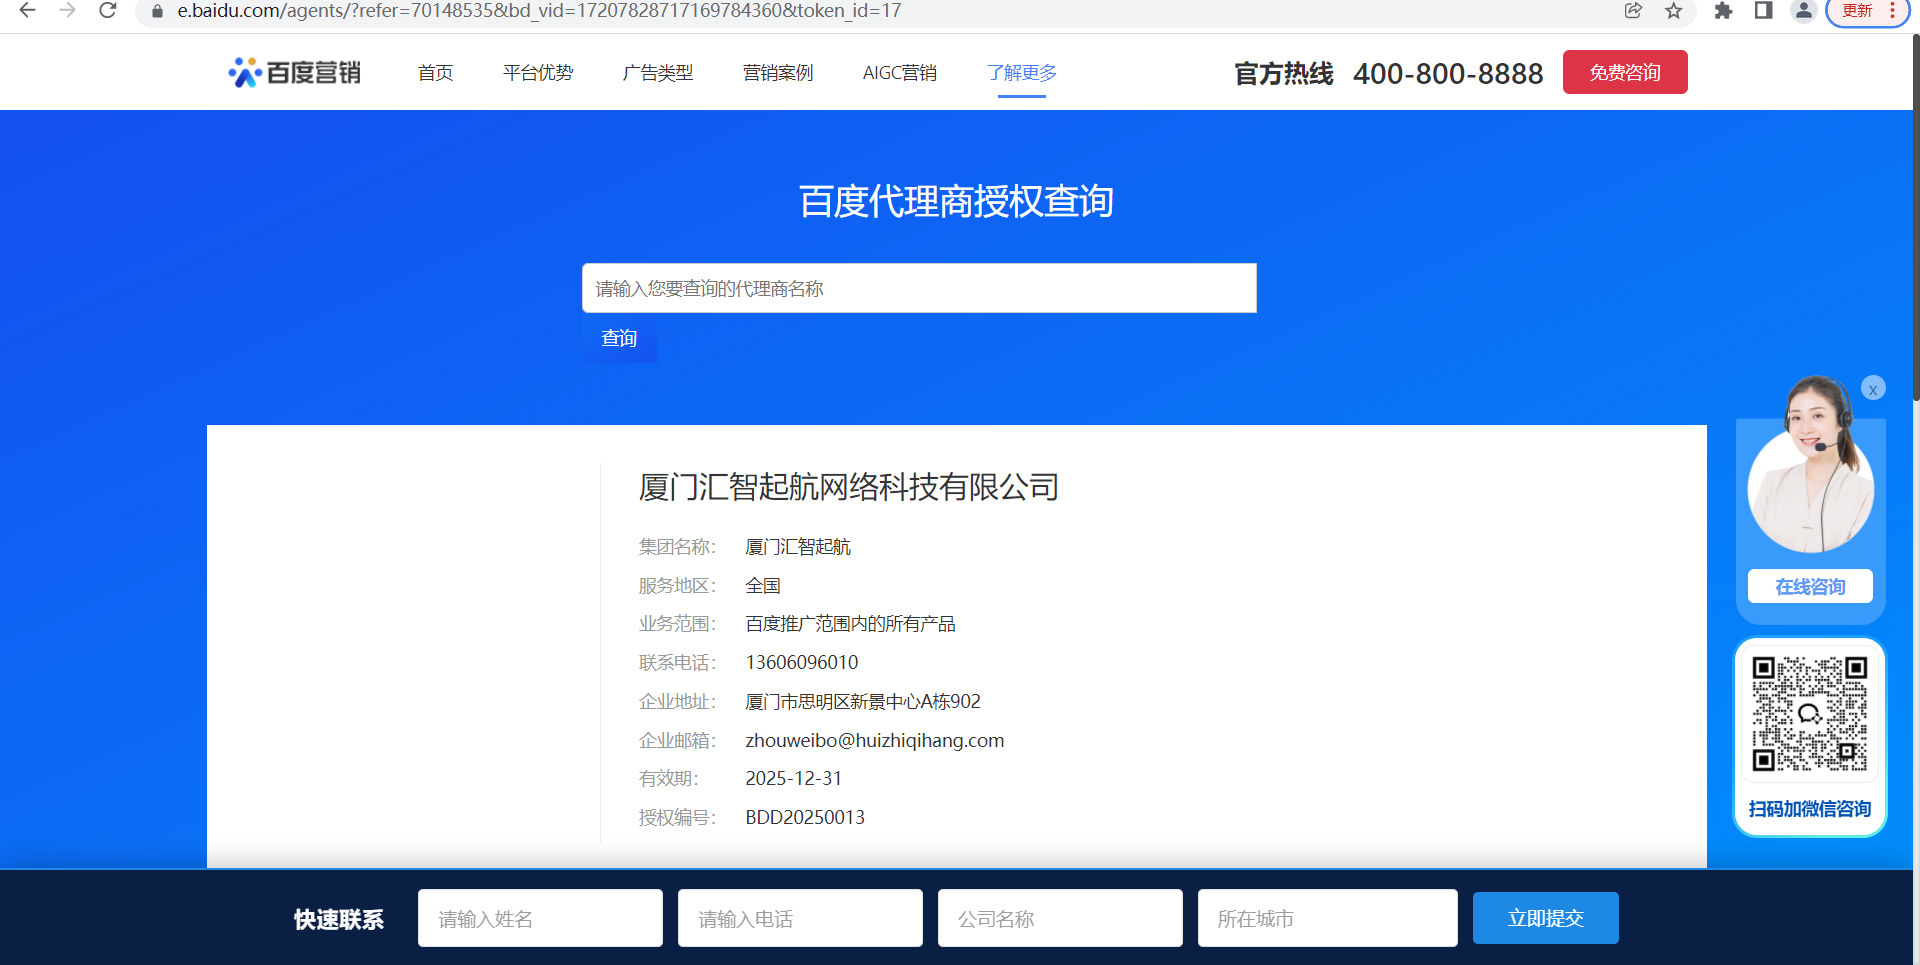Open the 平台优势 menu item
The height and width of the screenshot is (965, 1920).
(x=538, y=73)
